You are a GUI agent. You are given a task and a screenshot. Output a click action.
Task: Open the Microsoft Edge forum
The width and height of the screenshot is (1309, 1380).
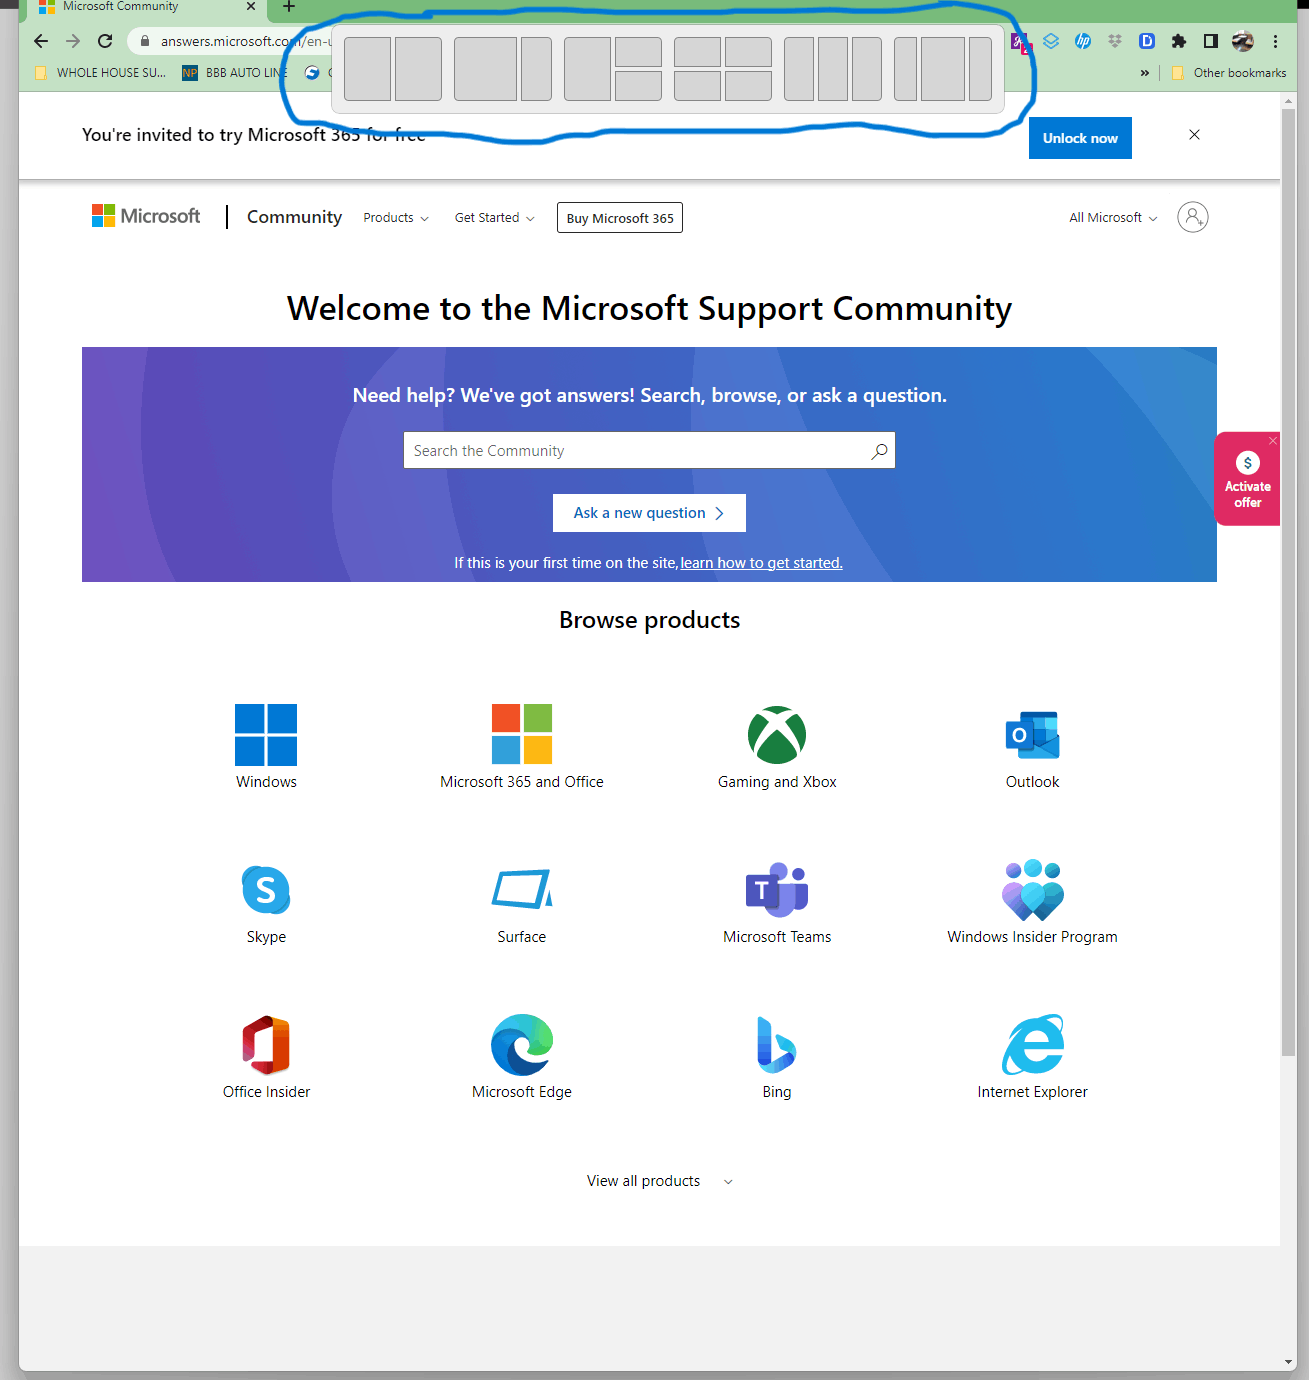[x=522, y=1057]
